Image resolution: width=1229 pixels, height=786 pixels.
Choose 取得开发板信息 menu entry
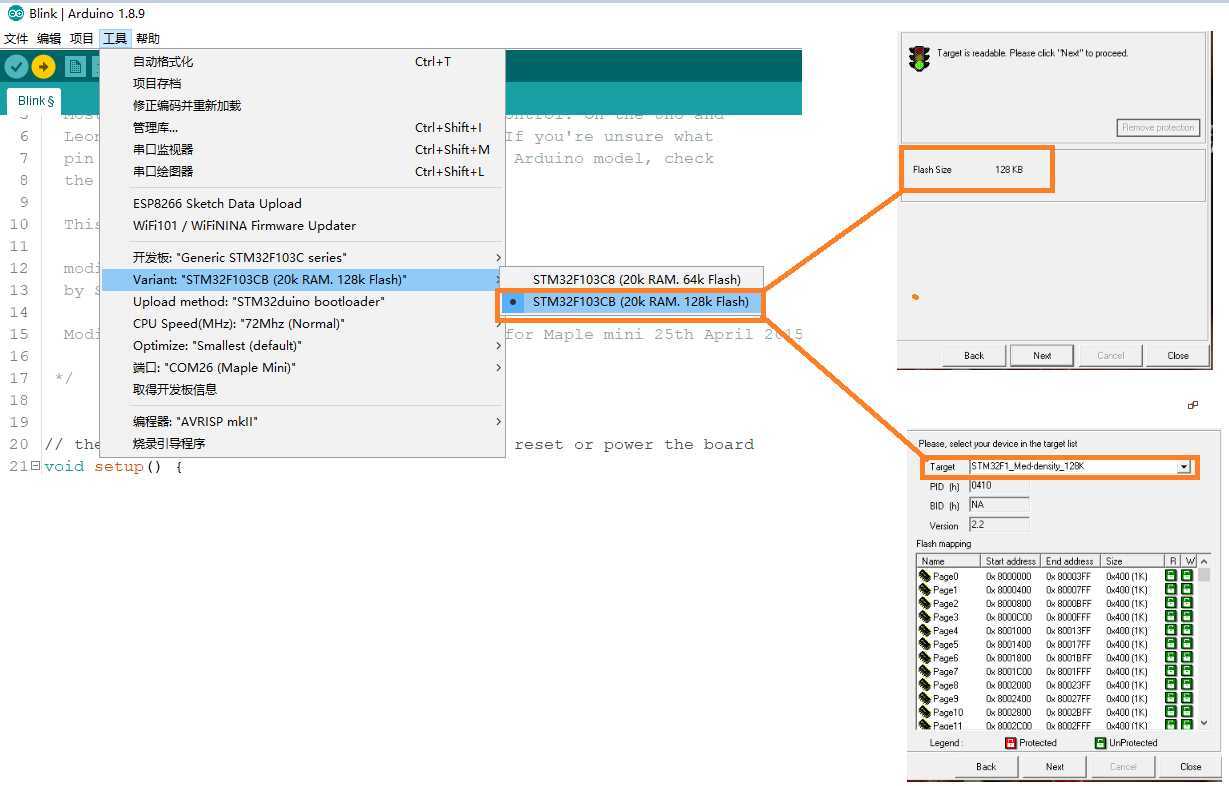[x=302, y=389]
